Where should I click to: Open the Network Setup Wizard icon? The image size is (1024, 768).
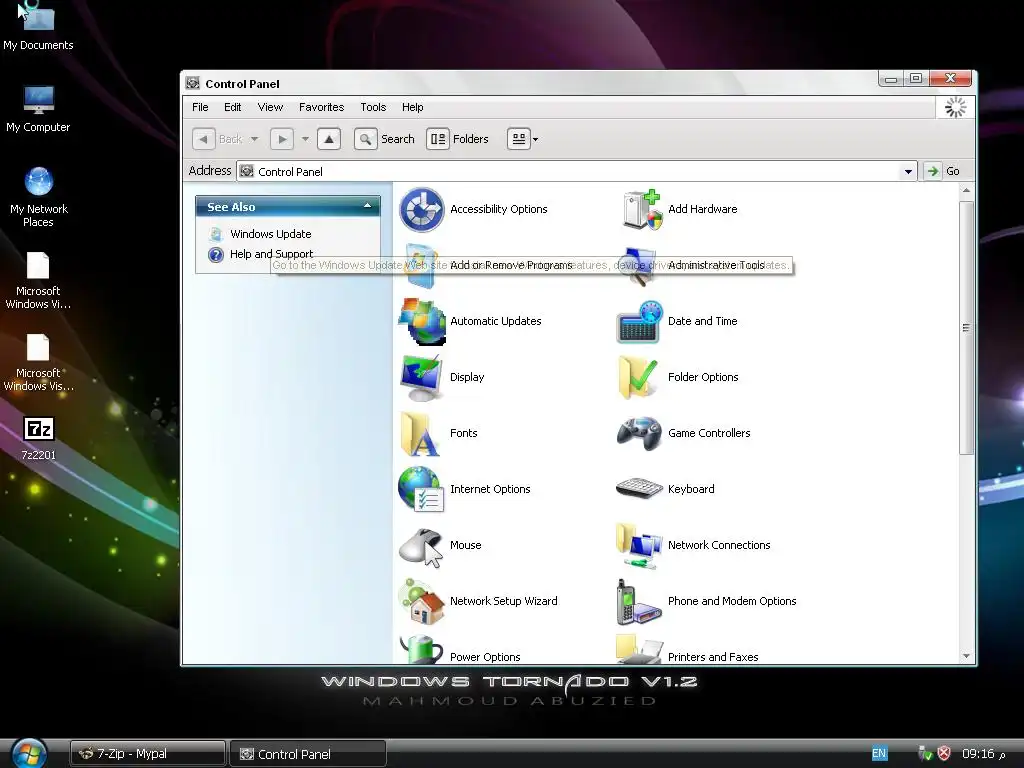422,601
